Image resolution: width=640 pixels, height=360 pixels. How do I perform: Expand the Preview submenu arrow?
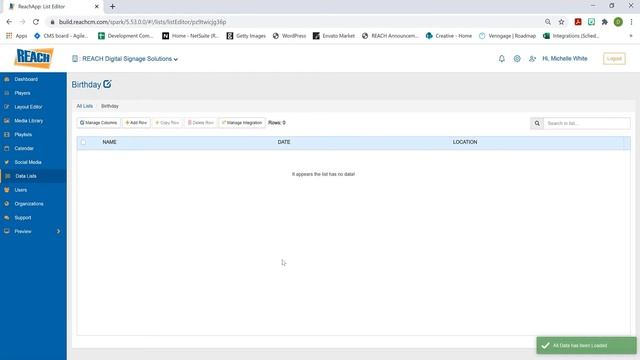pos(58,231)
